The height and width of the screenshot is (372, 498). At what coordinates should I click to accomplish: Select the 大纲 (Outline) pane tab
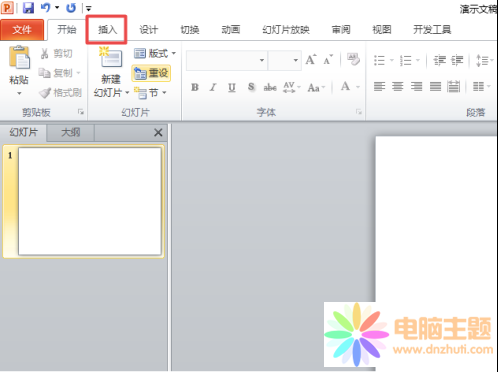click(71, 132)
